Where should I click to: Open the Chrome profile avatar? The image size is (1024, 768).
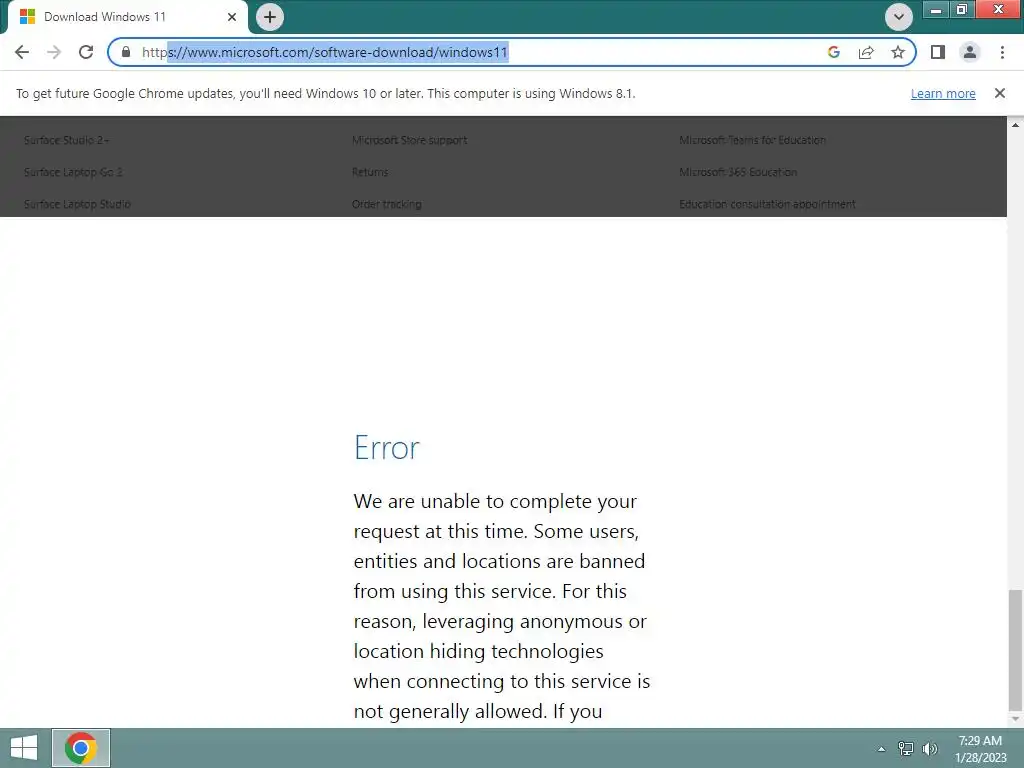click(970, 52)
